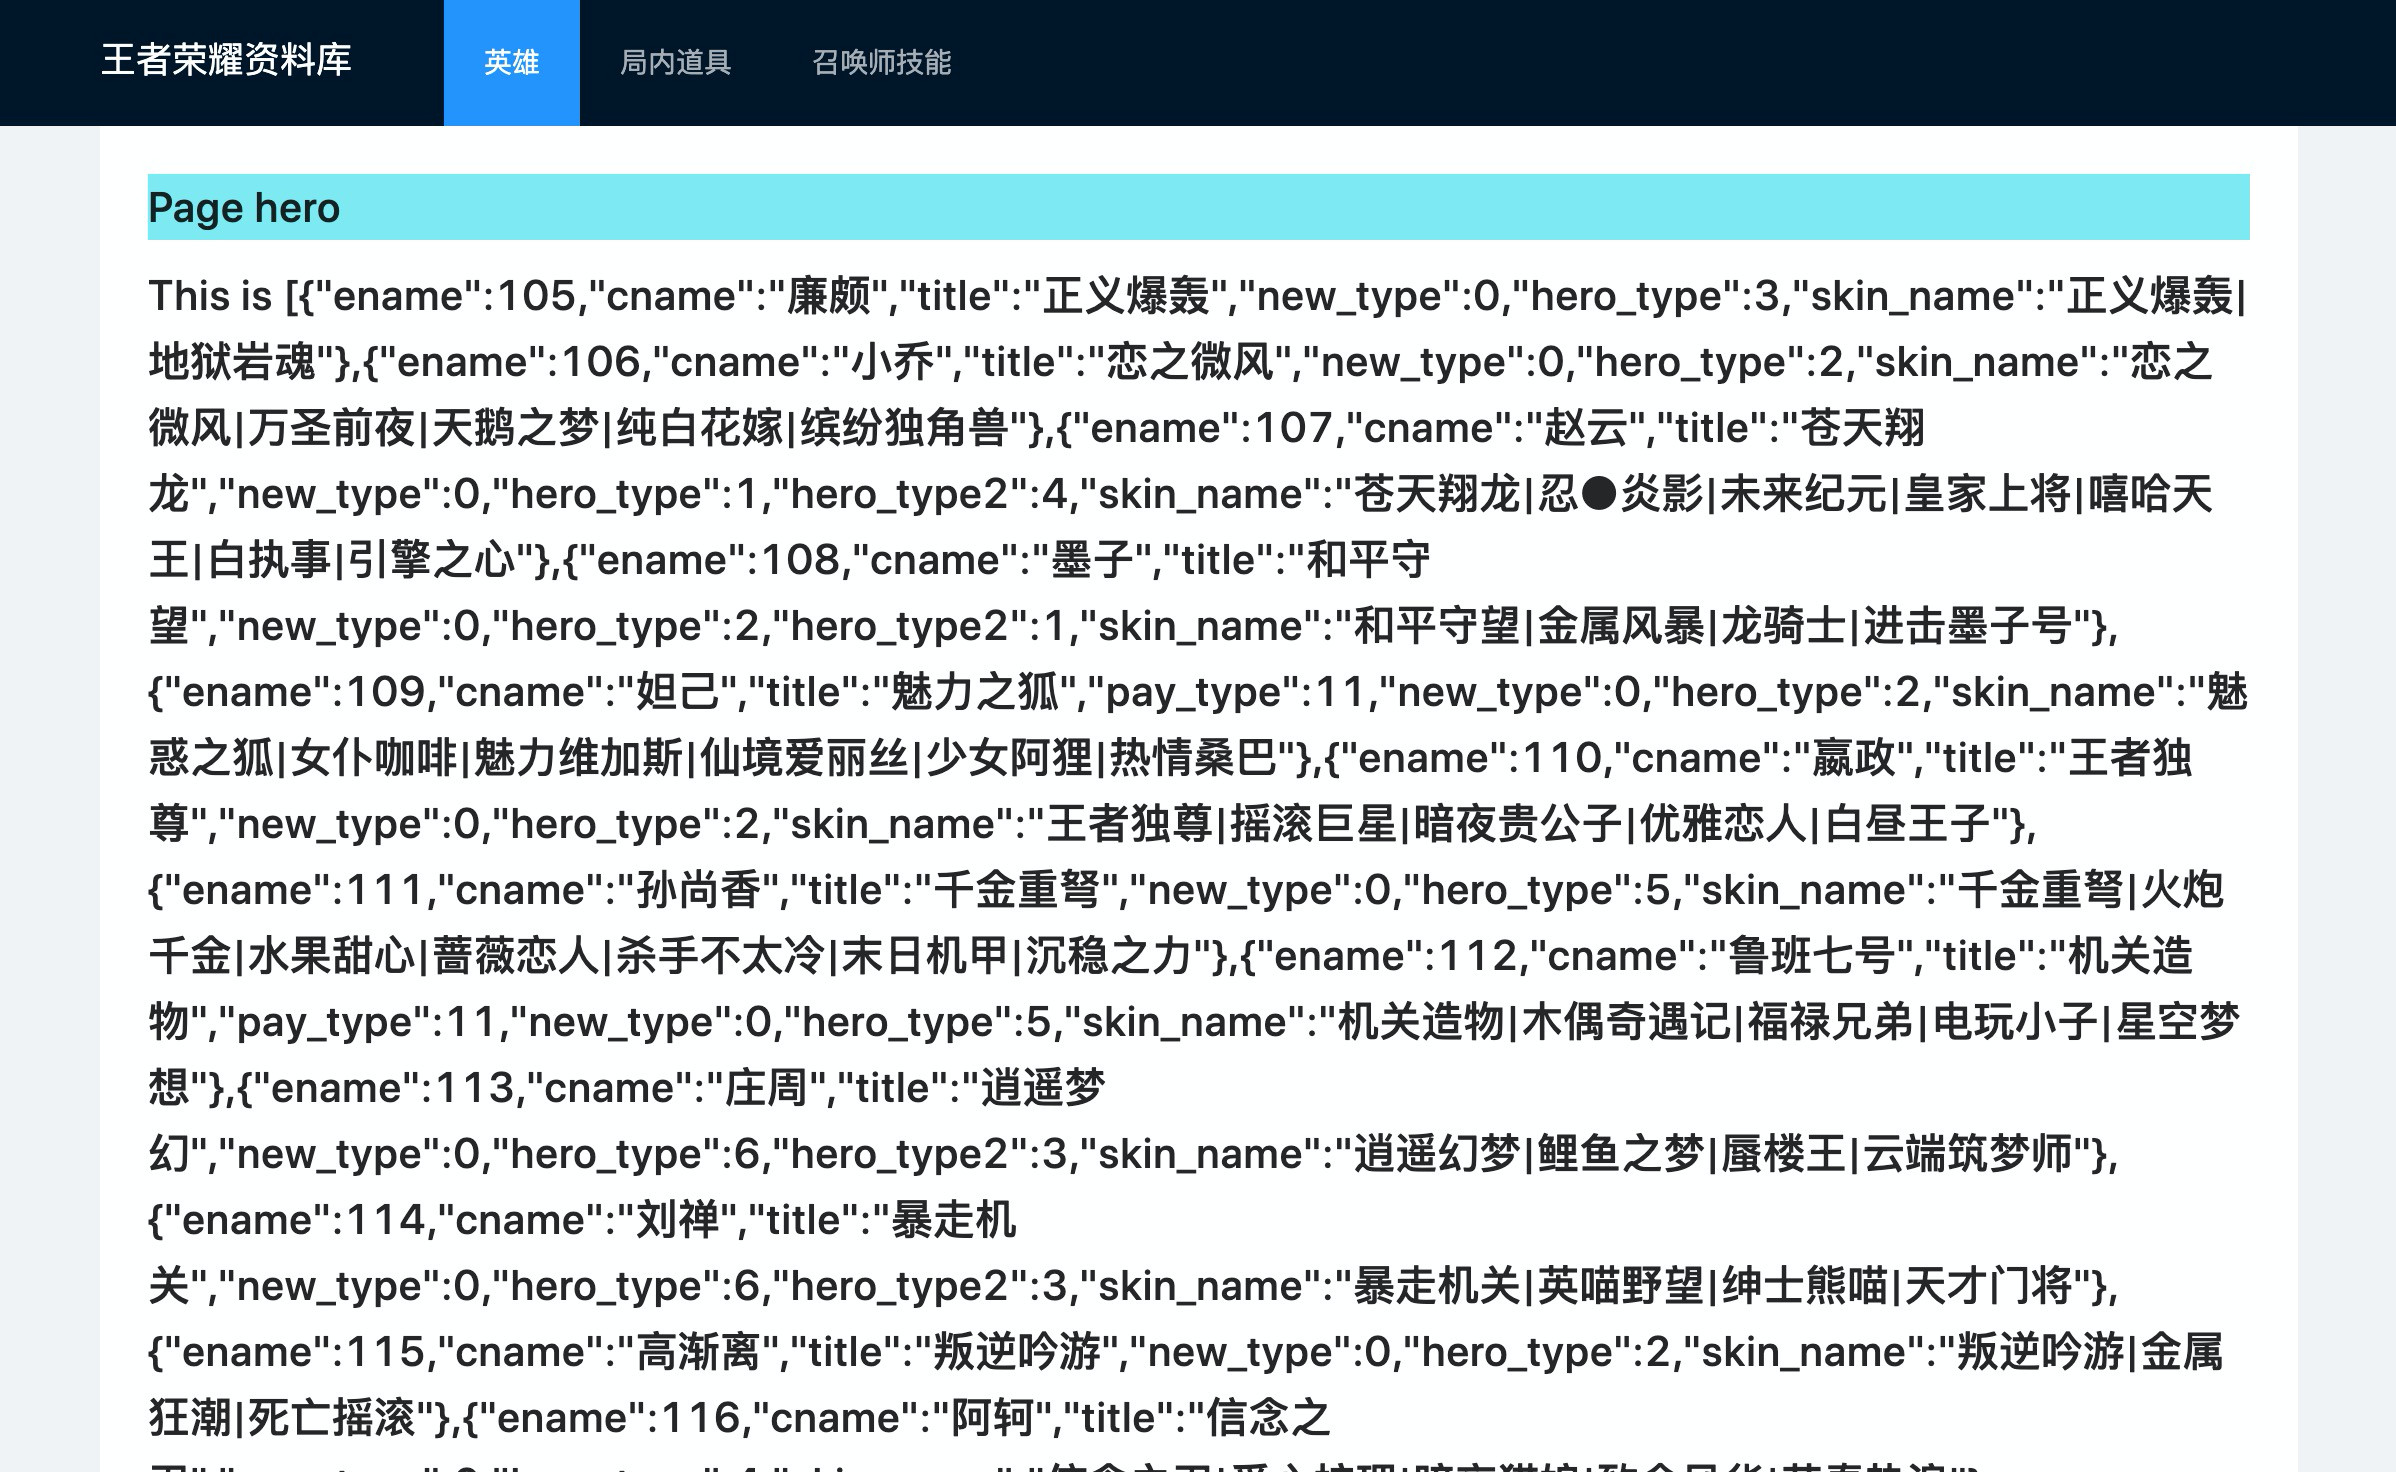Viewport: 2396px width, 1472px height.
Task: Click the skin text 天才门将
Action: click(1988, 1286)
